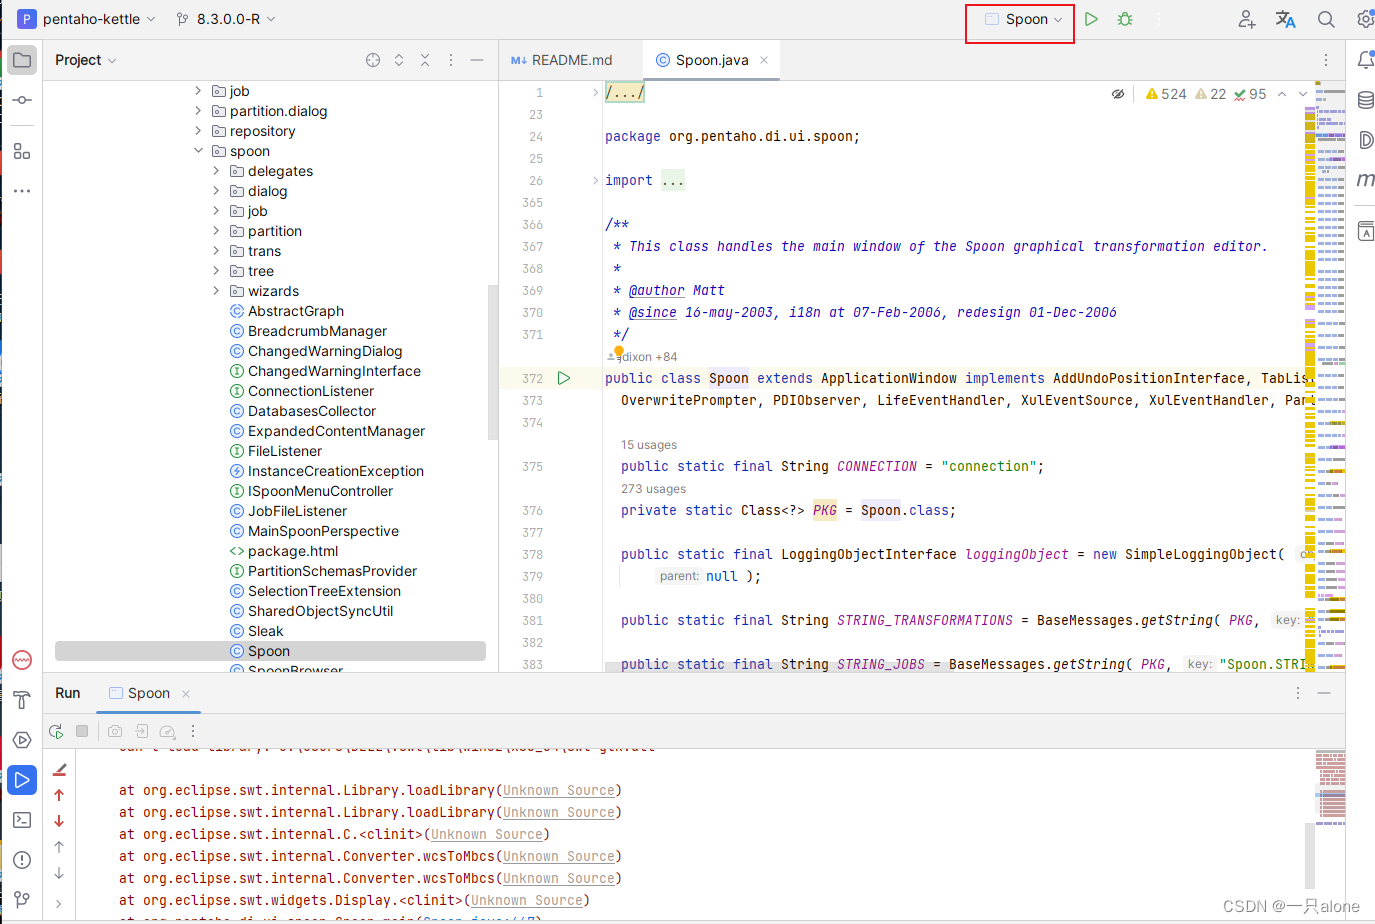Image resolution: width=1375 pixels, height=924 pixels.
Task: Collapse the spoon package
Action: [198, 151]
